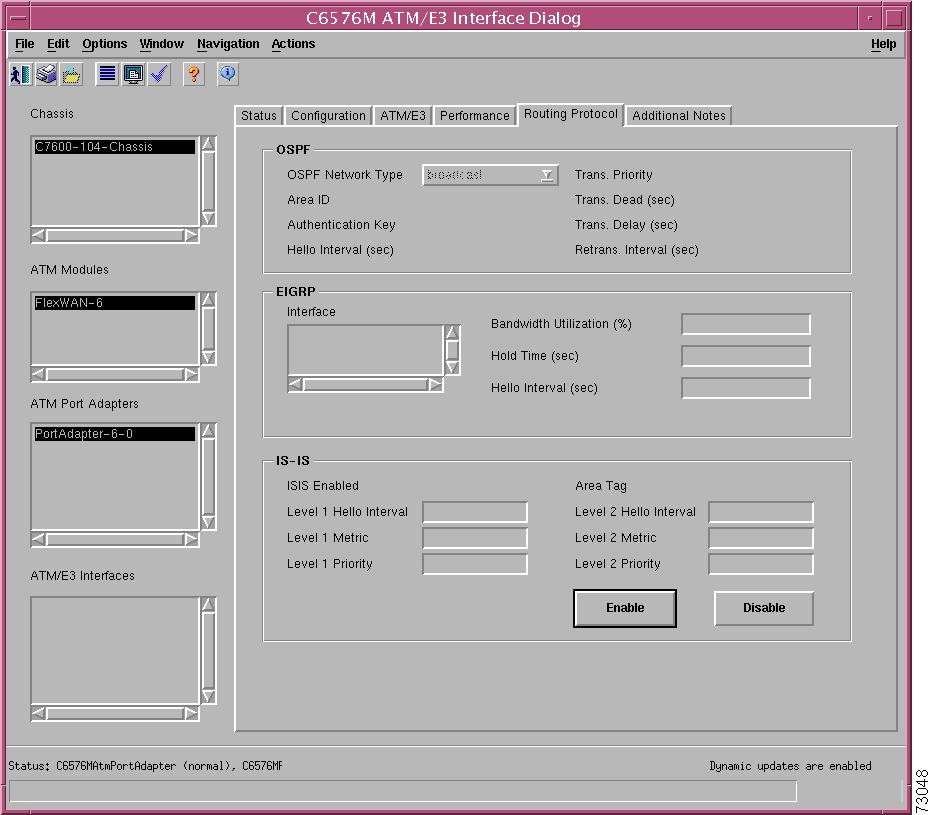Click the ATM/E3 Interfaces scroll-up arrow
The width and height of the screenshot is (932, 815).
(208, 605)
